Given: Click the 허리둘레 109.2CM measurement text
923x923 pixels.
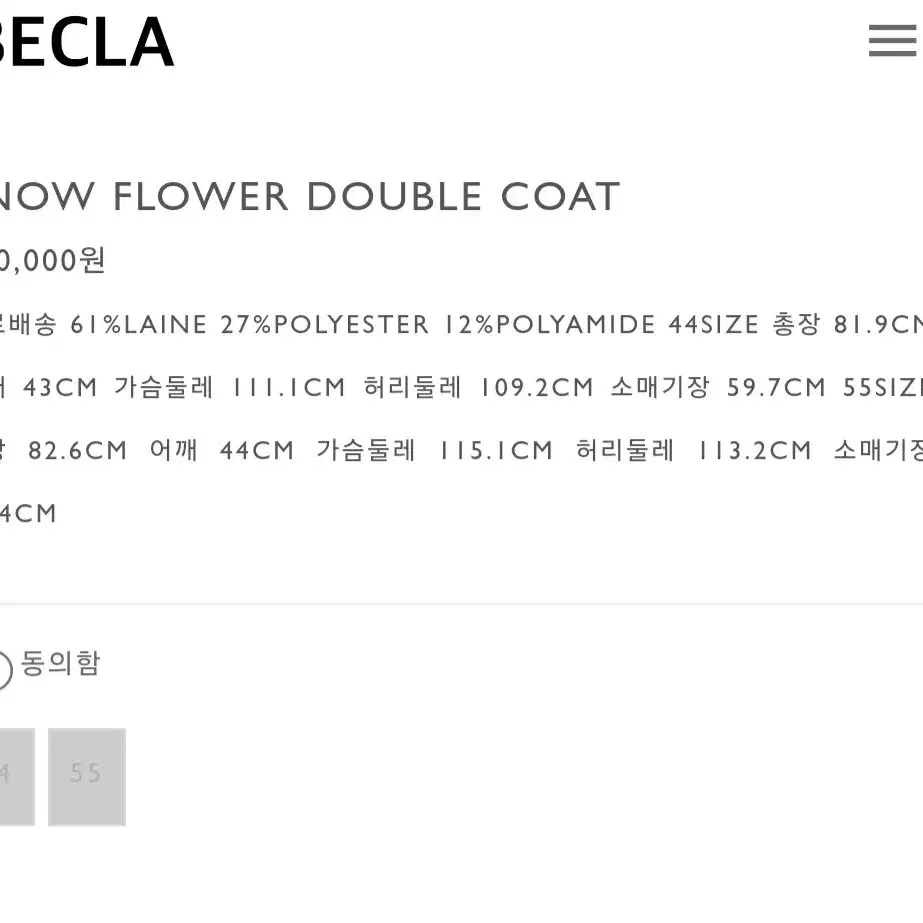Looking at the screenshot, I should (x=478, y=387).
